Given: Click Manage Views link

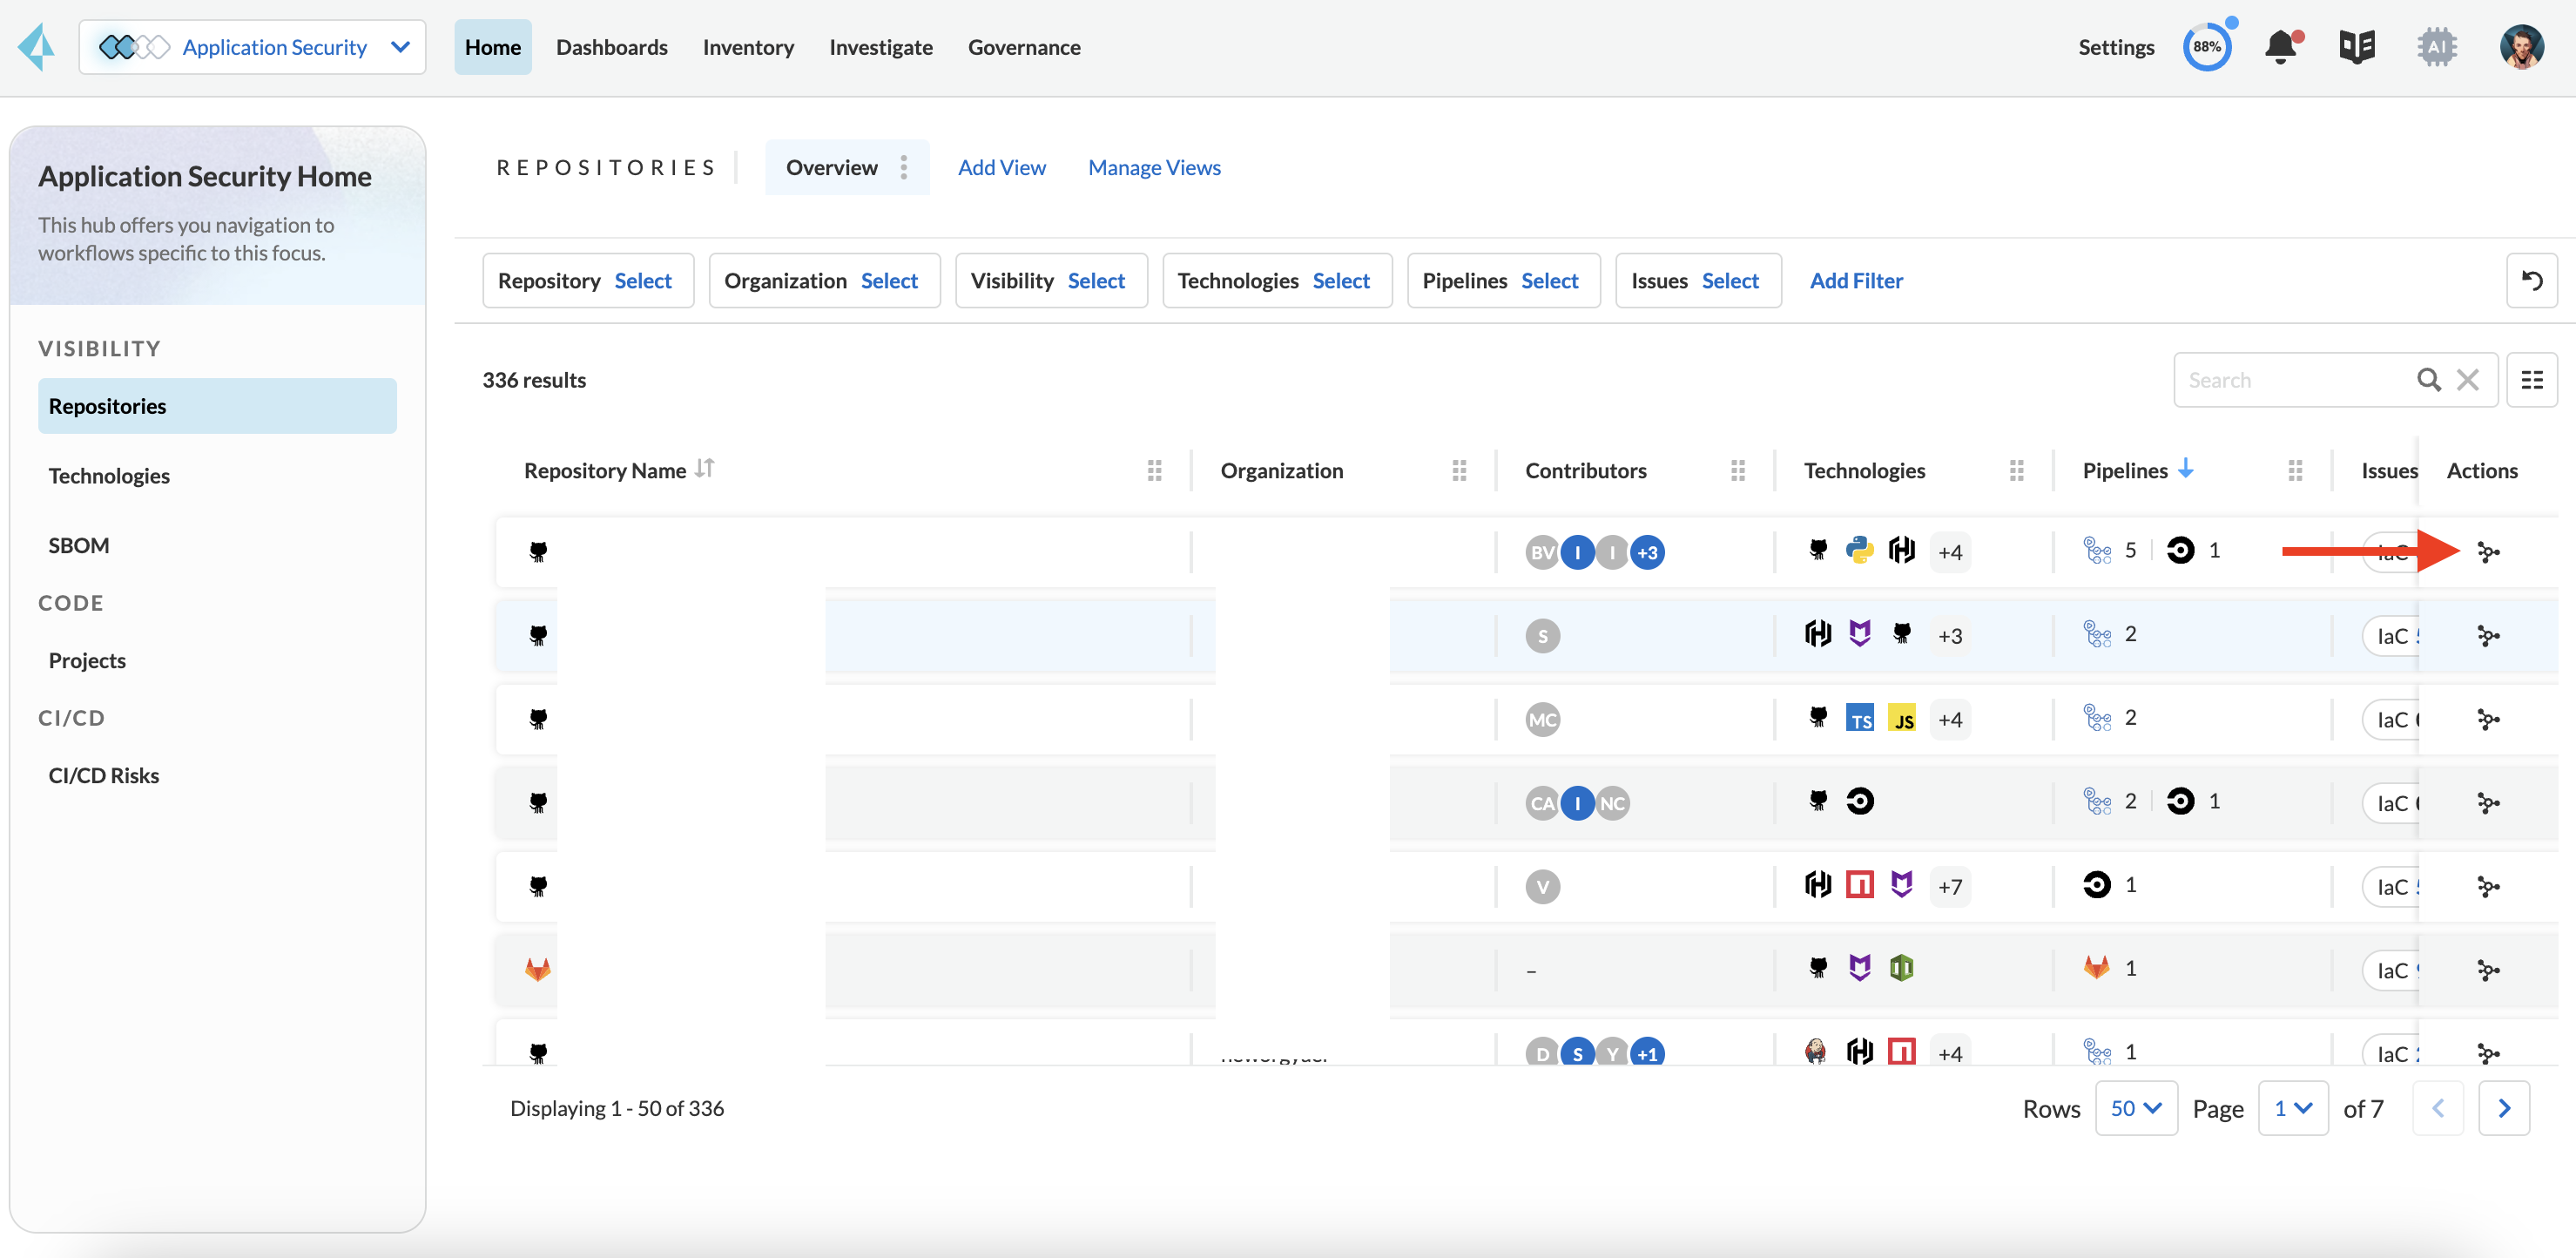Looking at the screenshot, I should [1154, 167].
